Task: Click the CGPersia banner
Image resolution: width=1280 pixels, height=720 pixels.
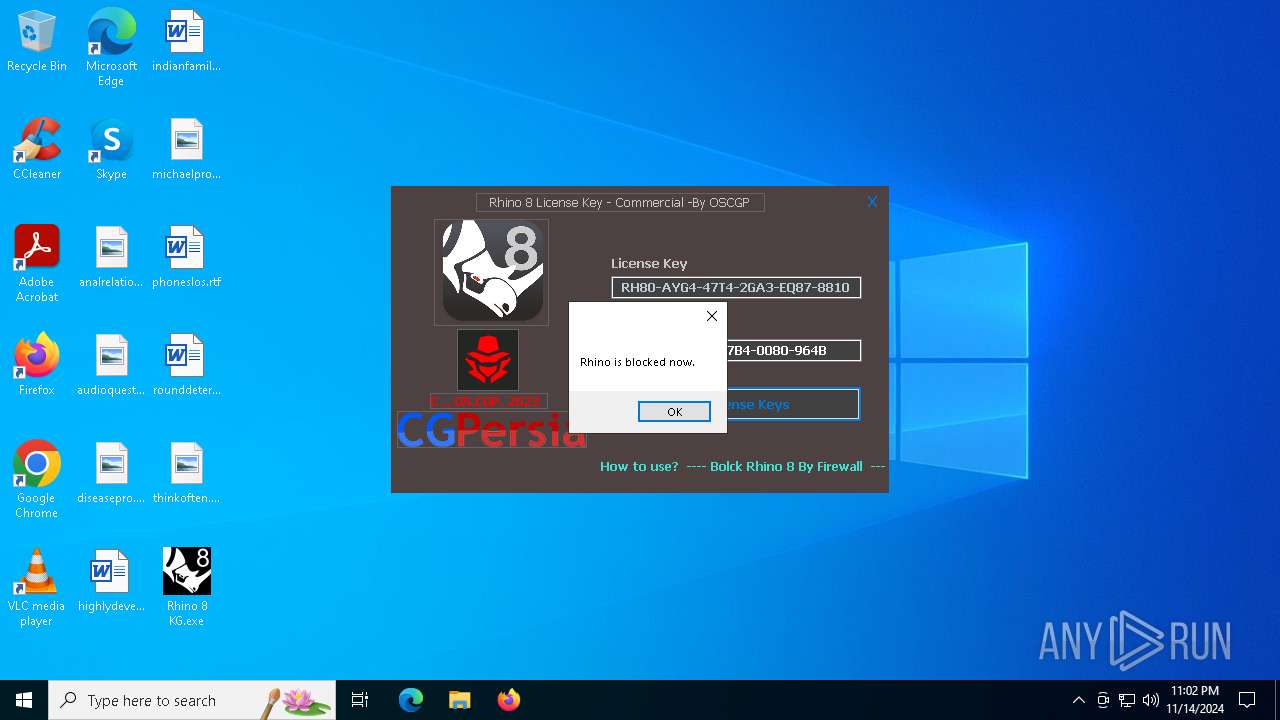Action: click(x=491, y=430)
